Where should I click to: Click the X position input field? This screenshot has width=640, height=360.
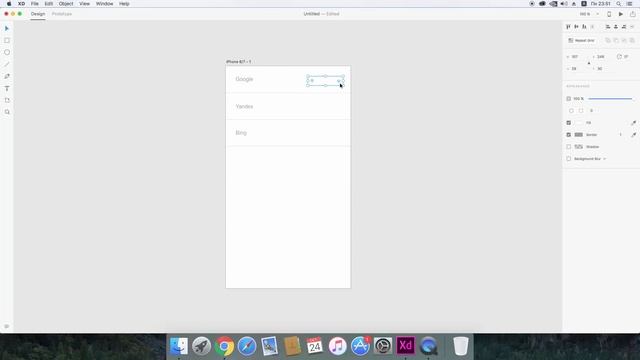[x=600, y=57]
